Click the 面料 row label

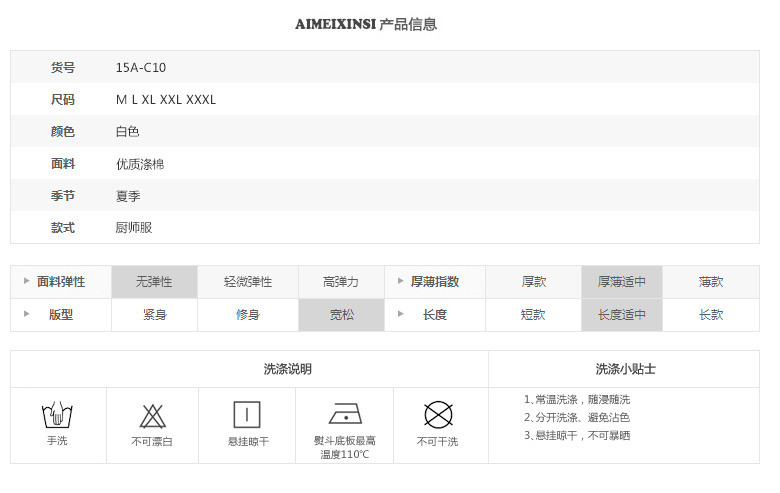coord(63,164)
